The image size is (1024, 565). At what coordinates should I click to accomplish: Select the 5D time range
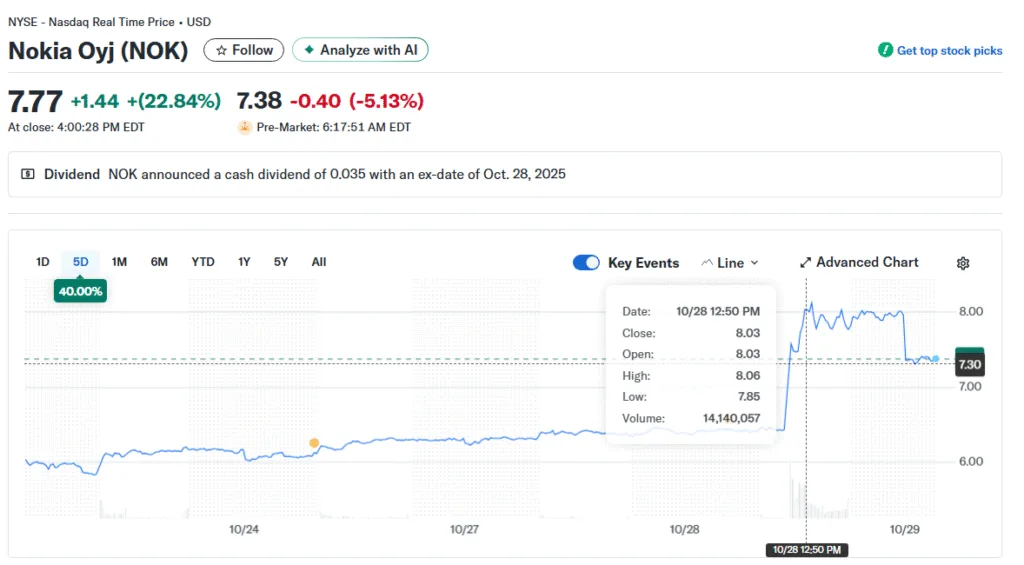pos(80,262)
